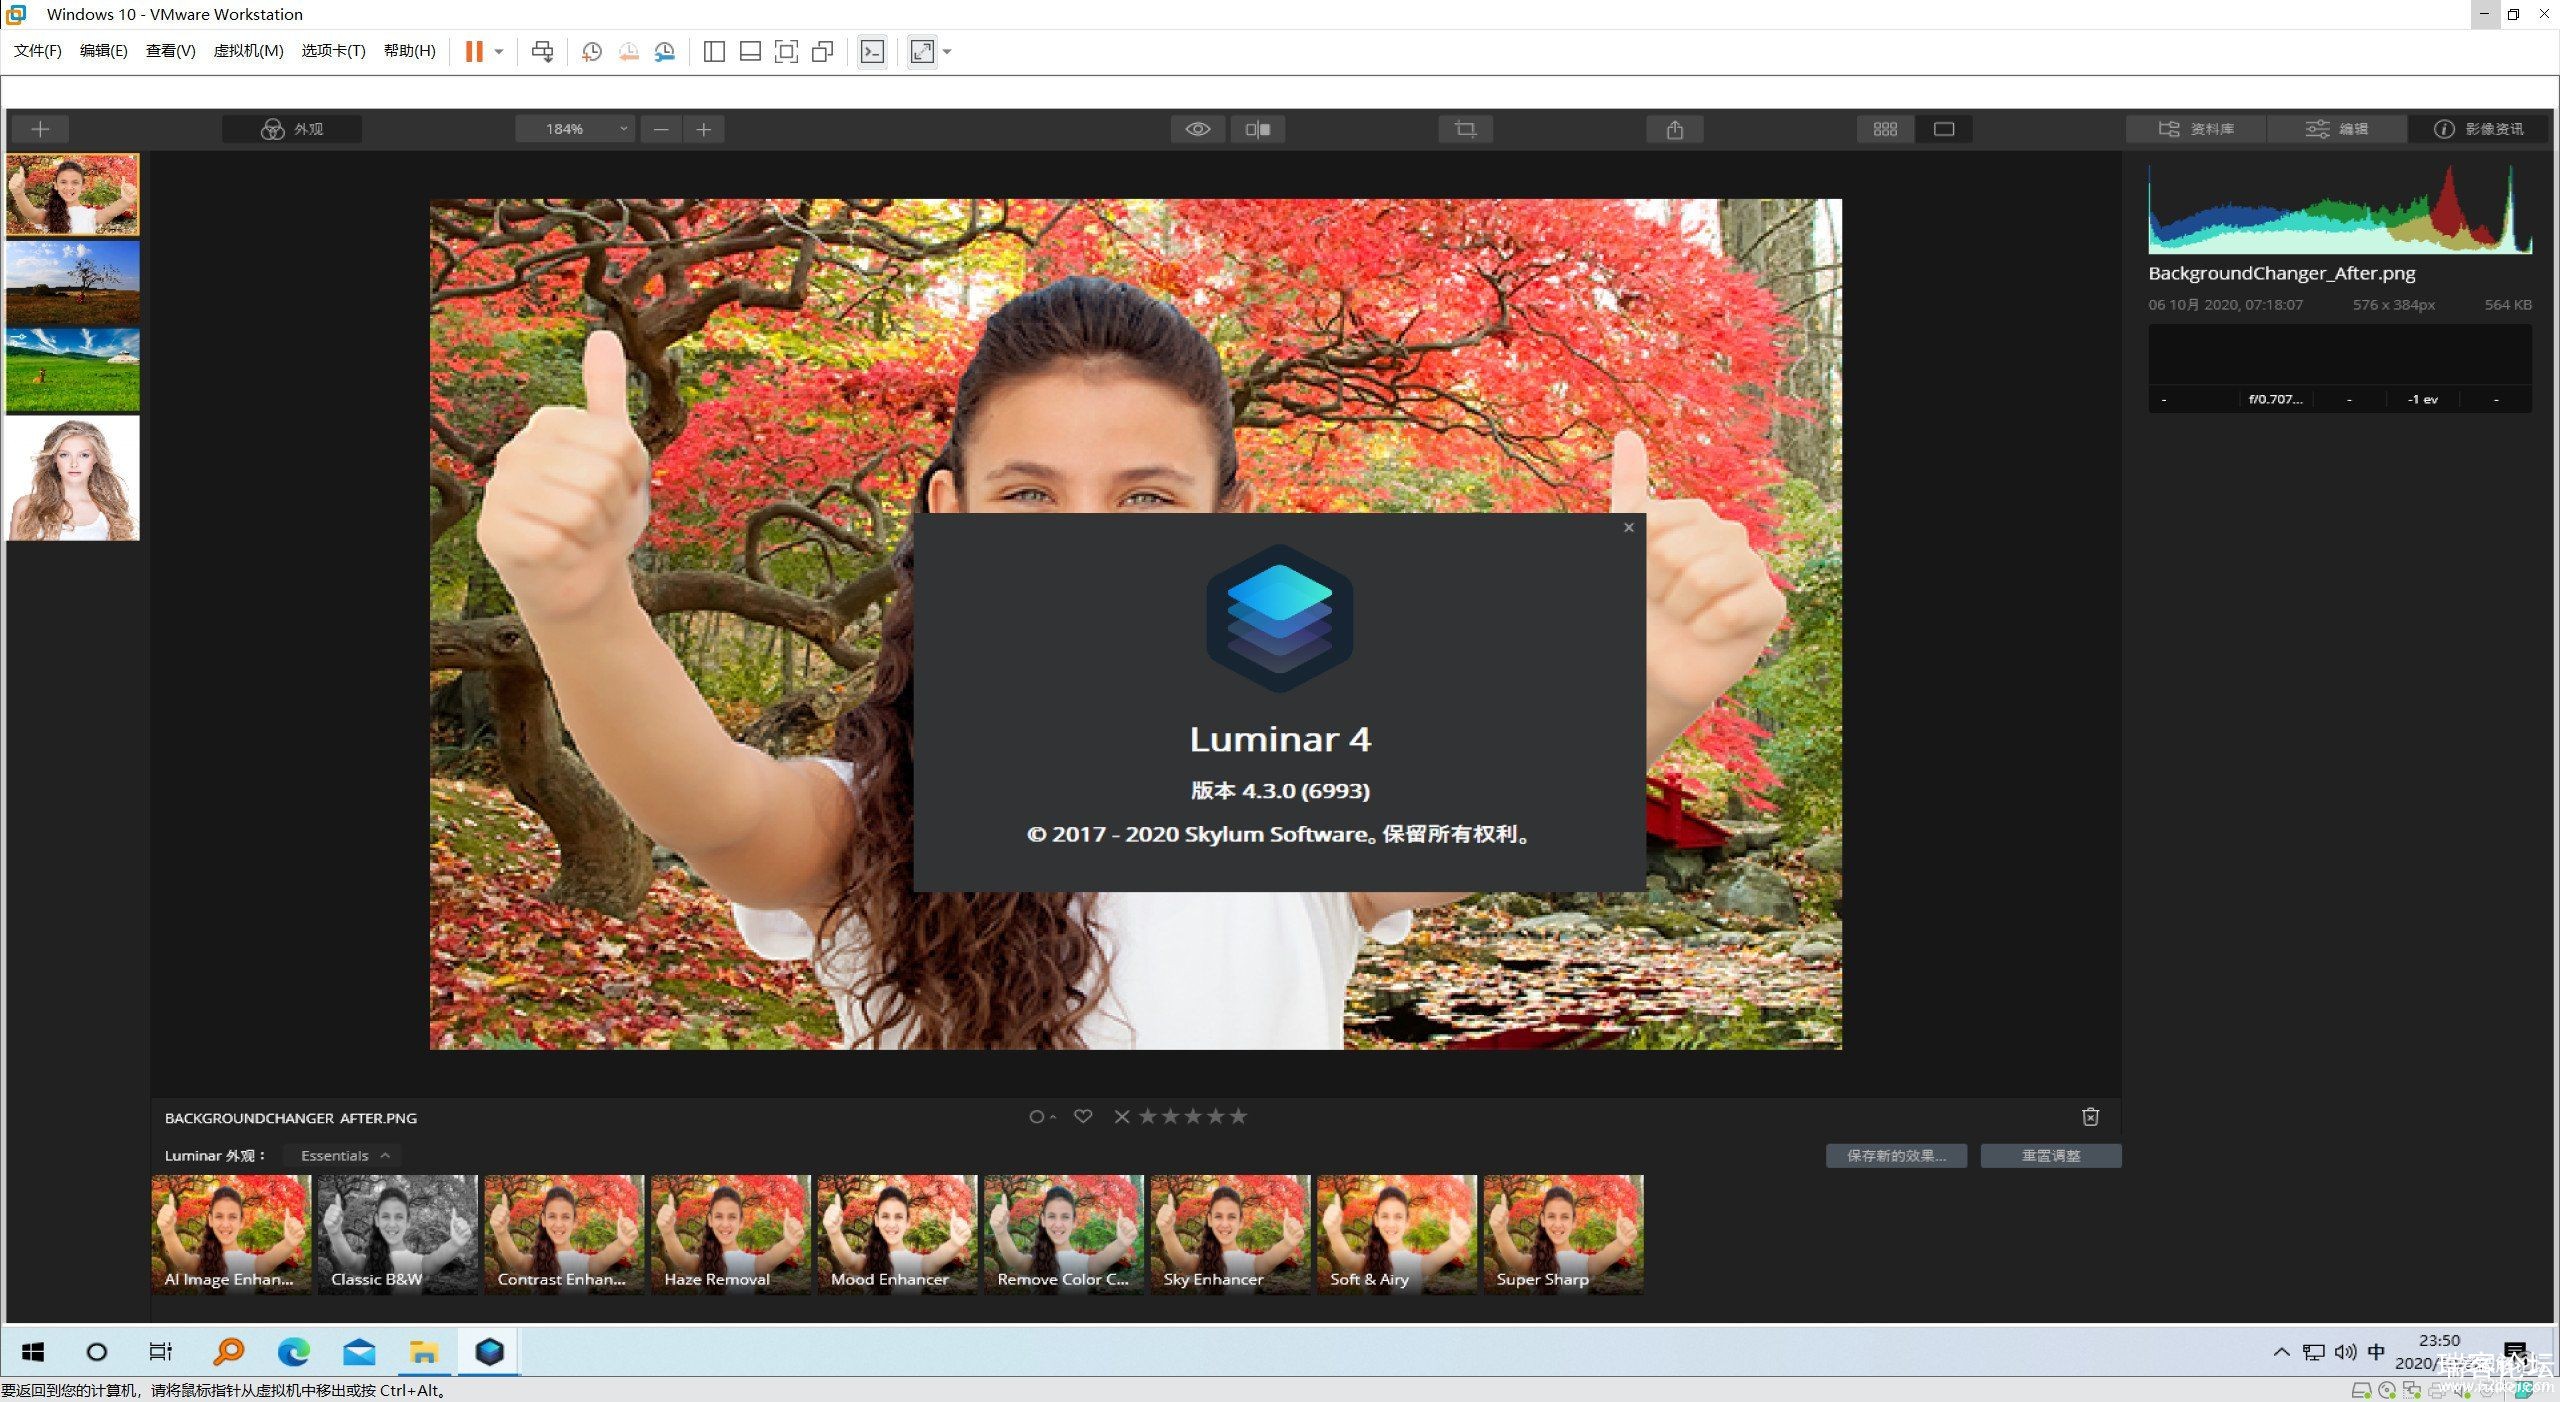Apply the Soft & Airy look
This screenshot has height=1402, width=2560.
pos(1397,1234)
